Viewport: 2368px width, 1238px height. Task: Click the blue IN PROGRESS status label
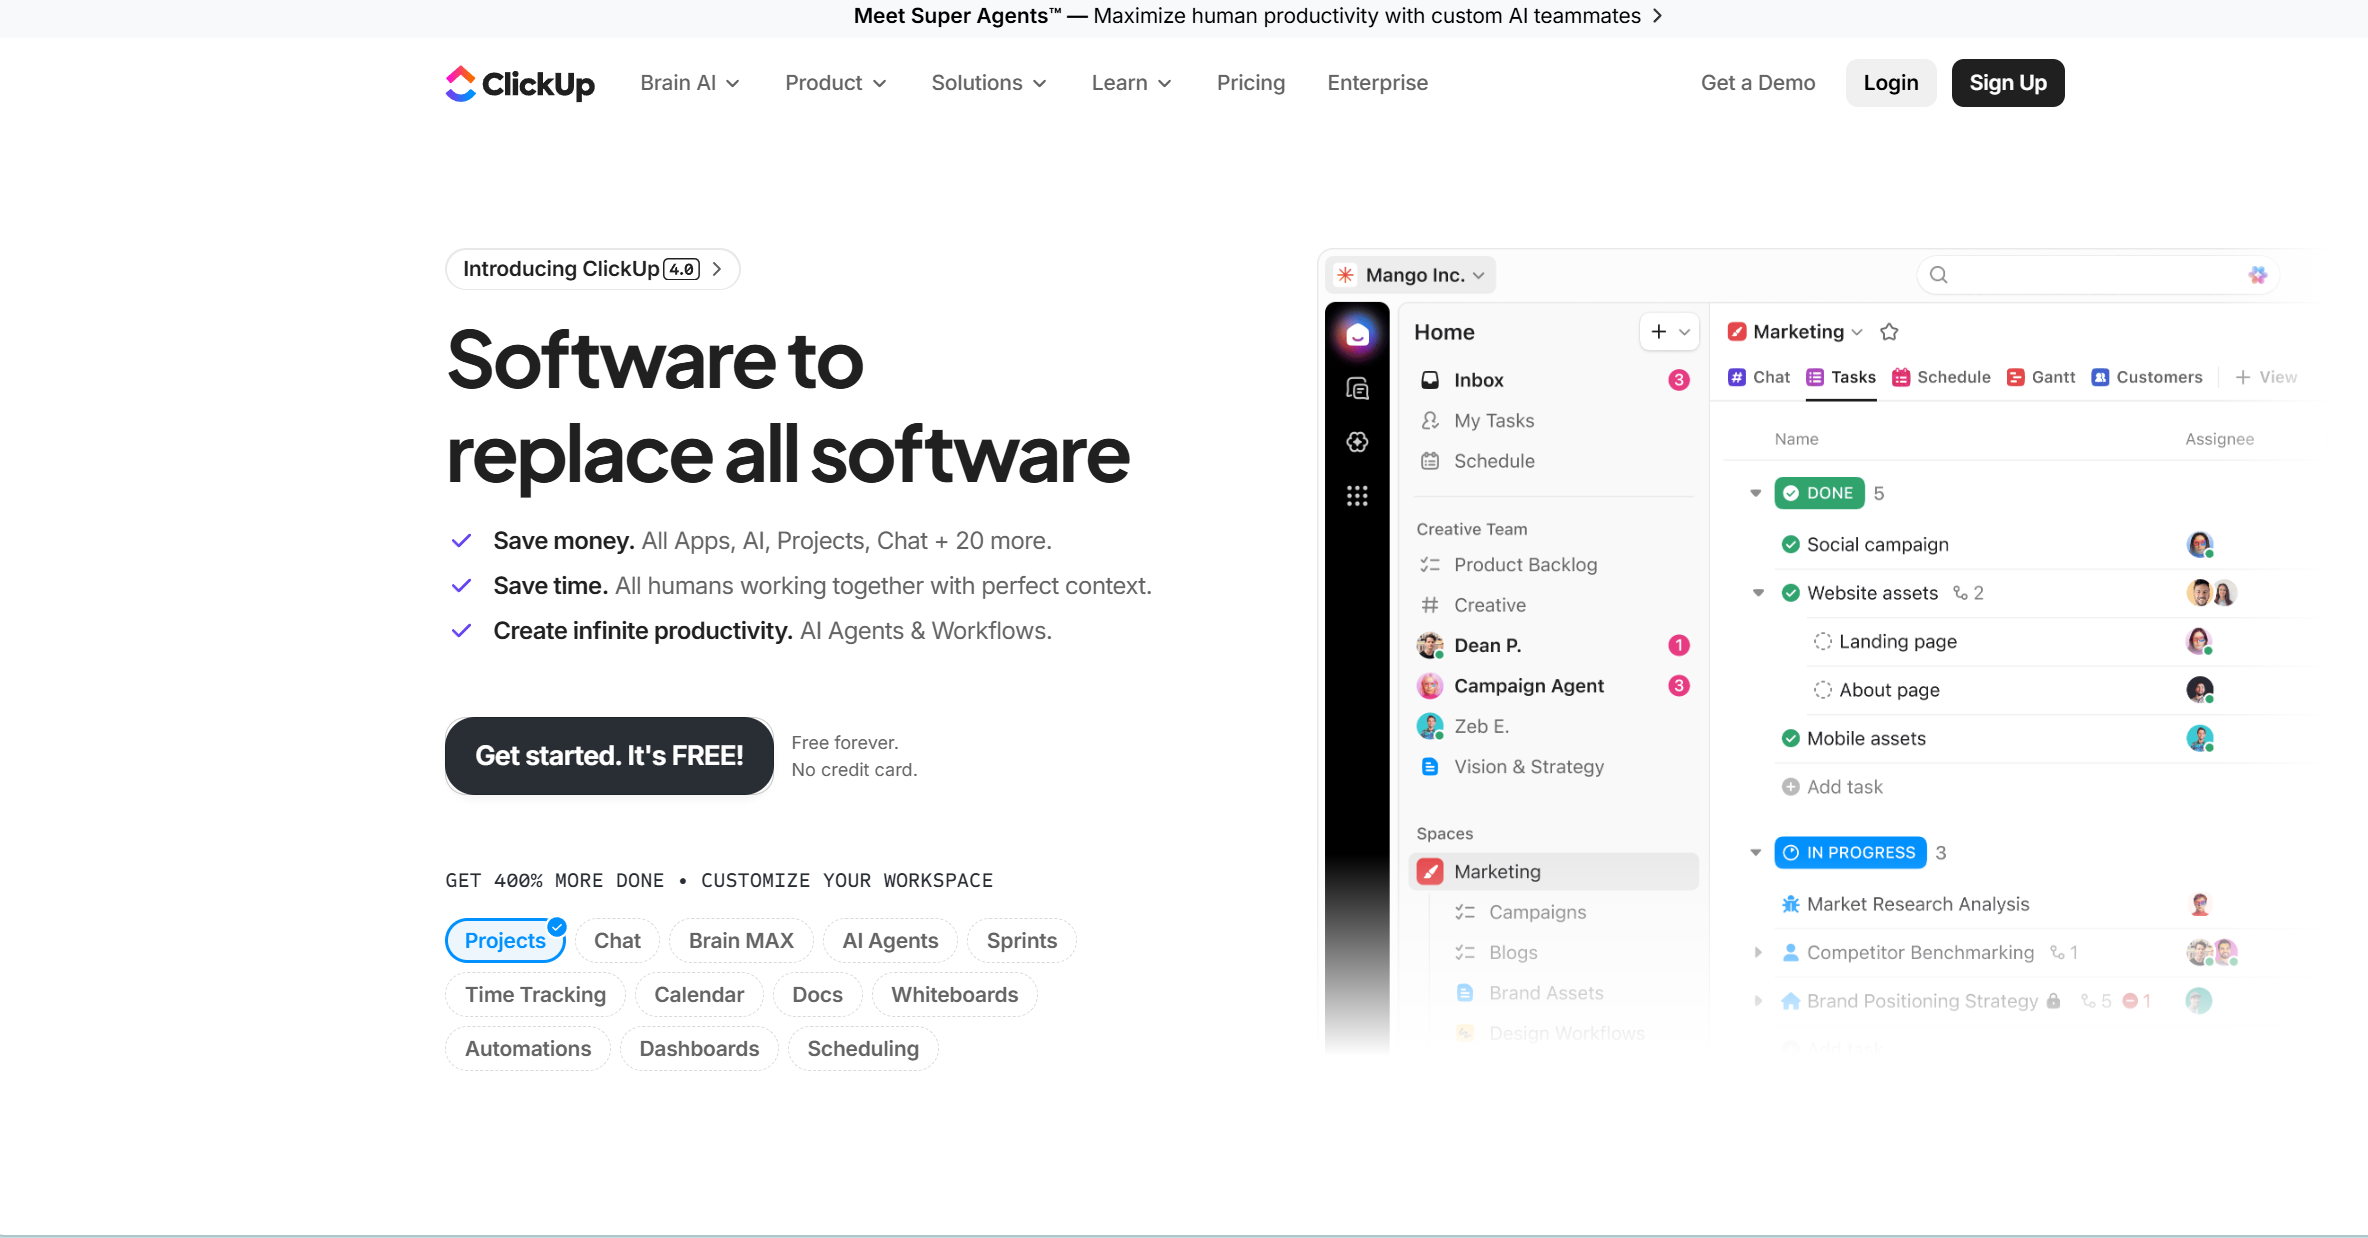[1850, 853]
